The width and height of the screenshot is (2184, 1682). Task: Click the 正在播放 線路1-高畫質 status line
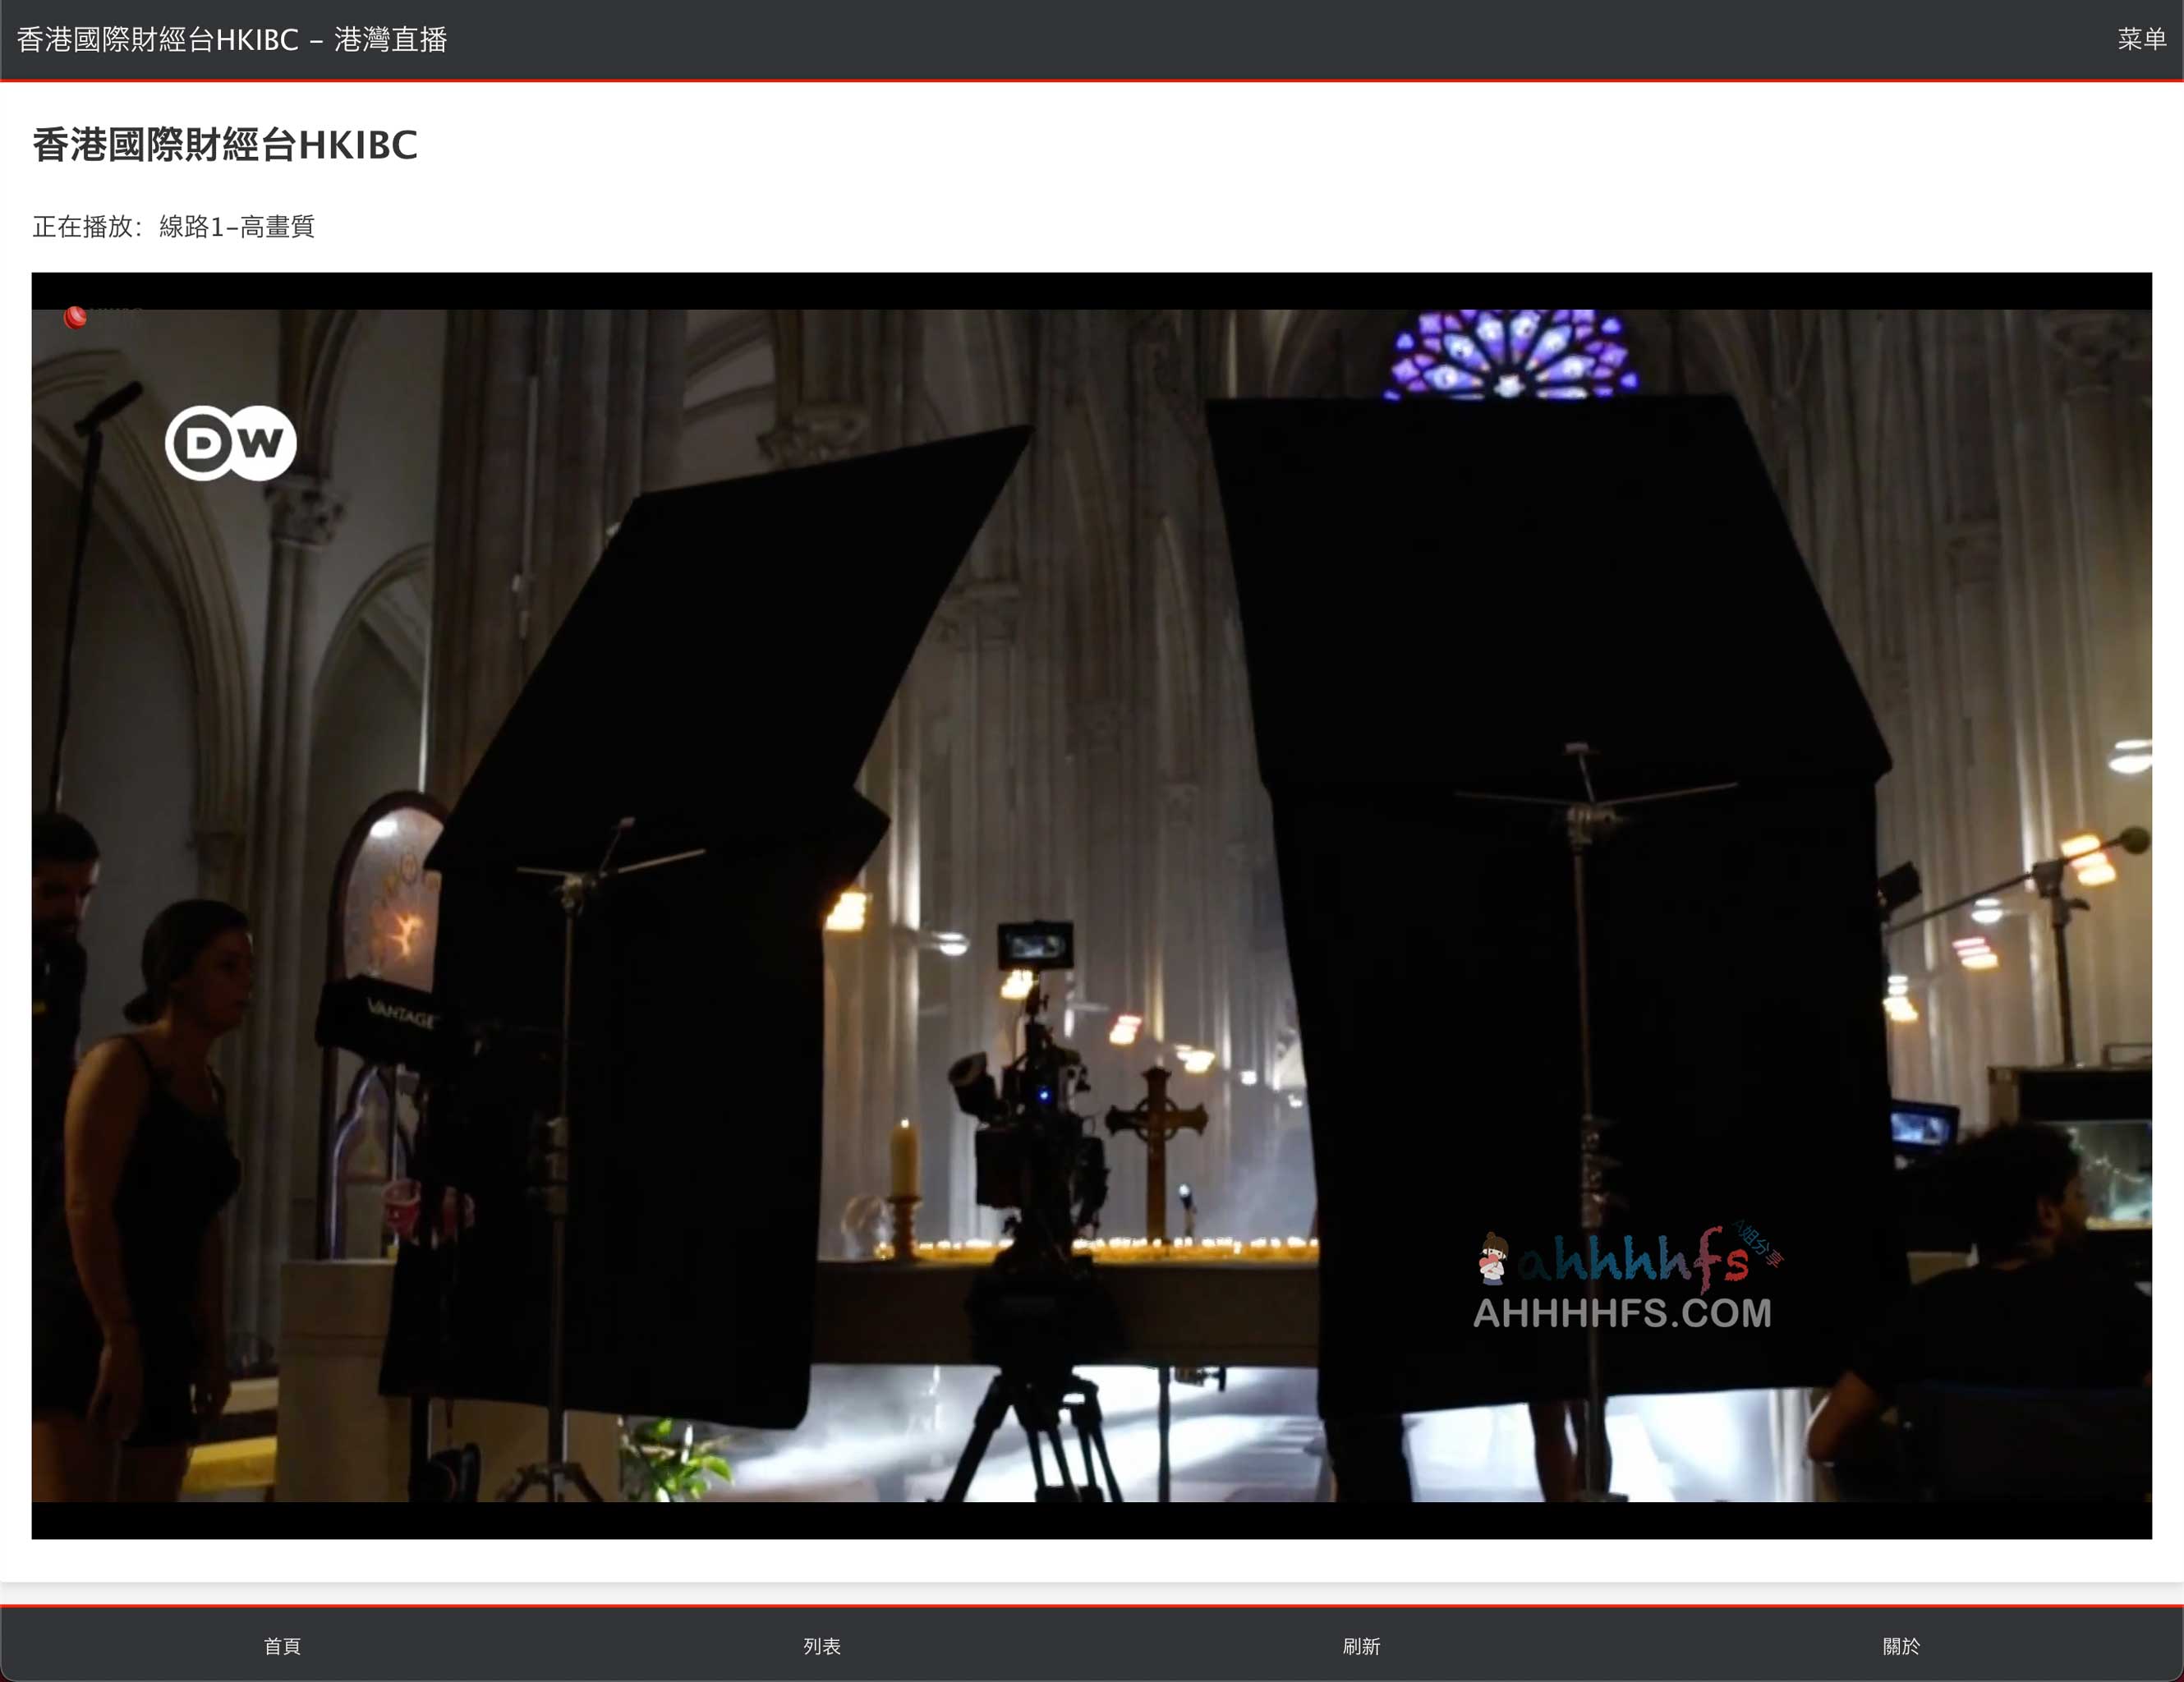click(x=173, y=227)
